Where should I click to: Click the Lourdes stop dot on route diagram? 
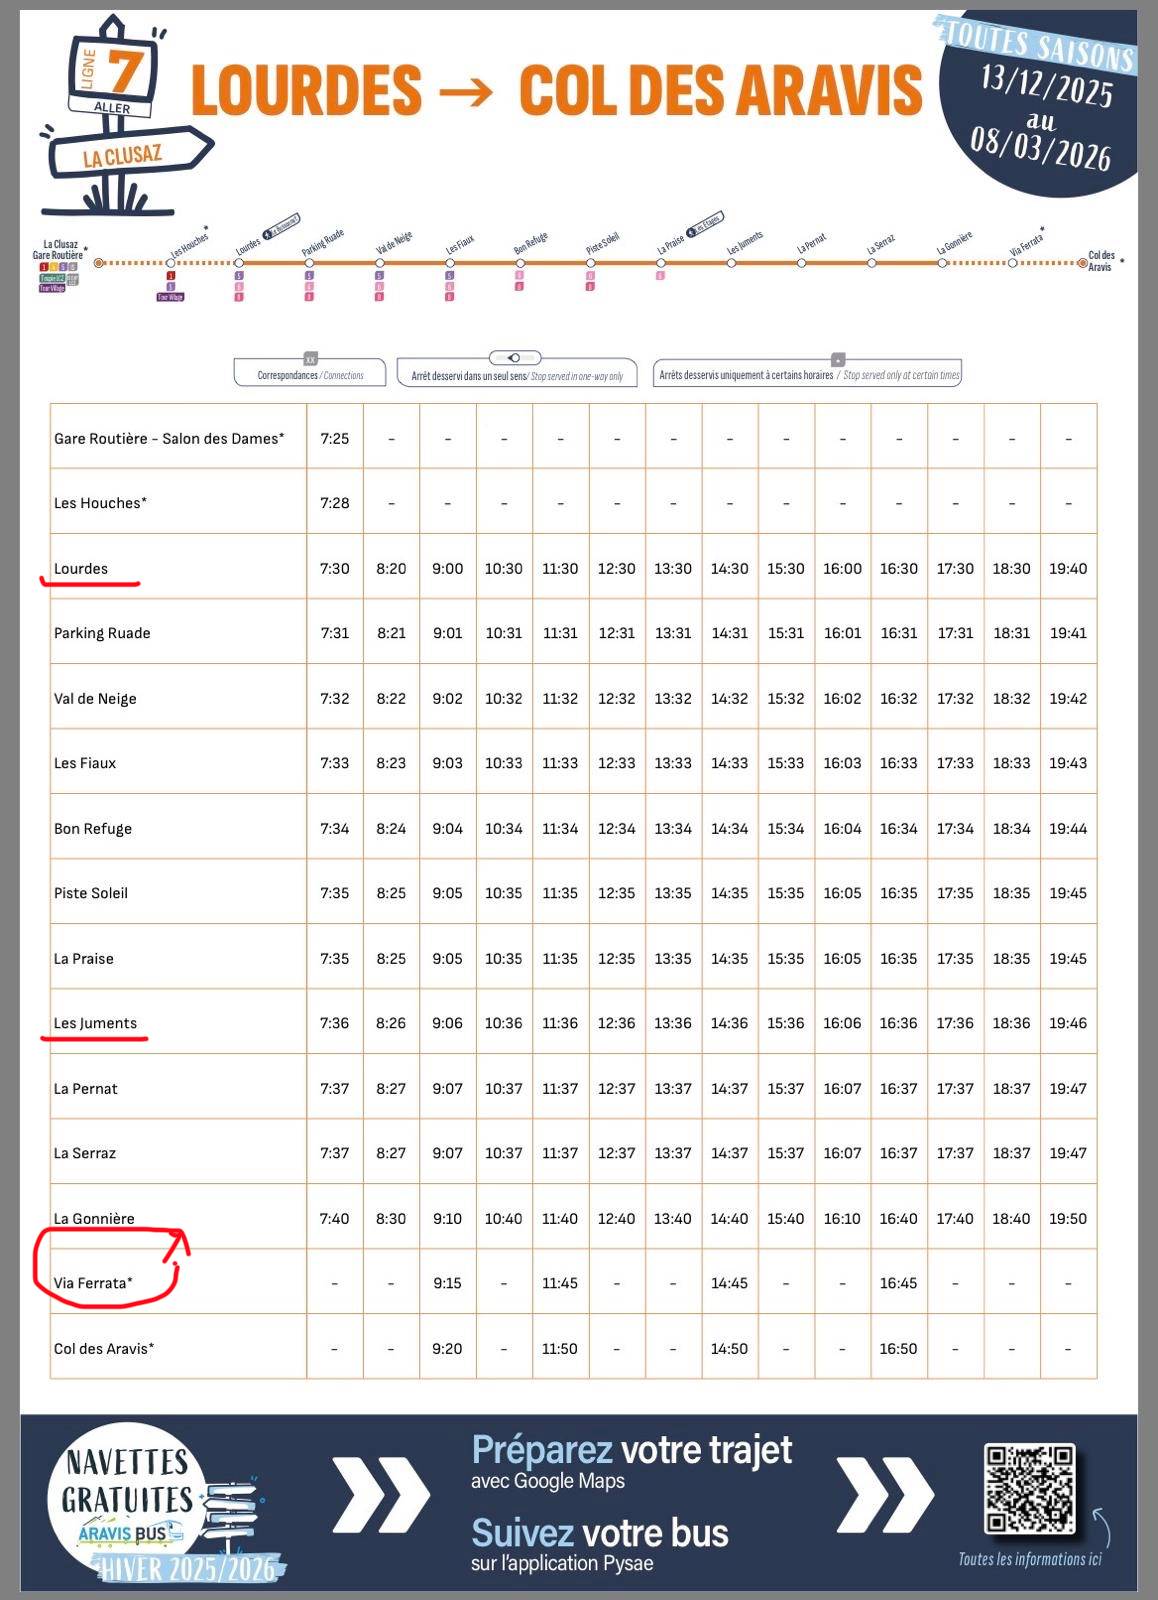tap(239, 263)
